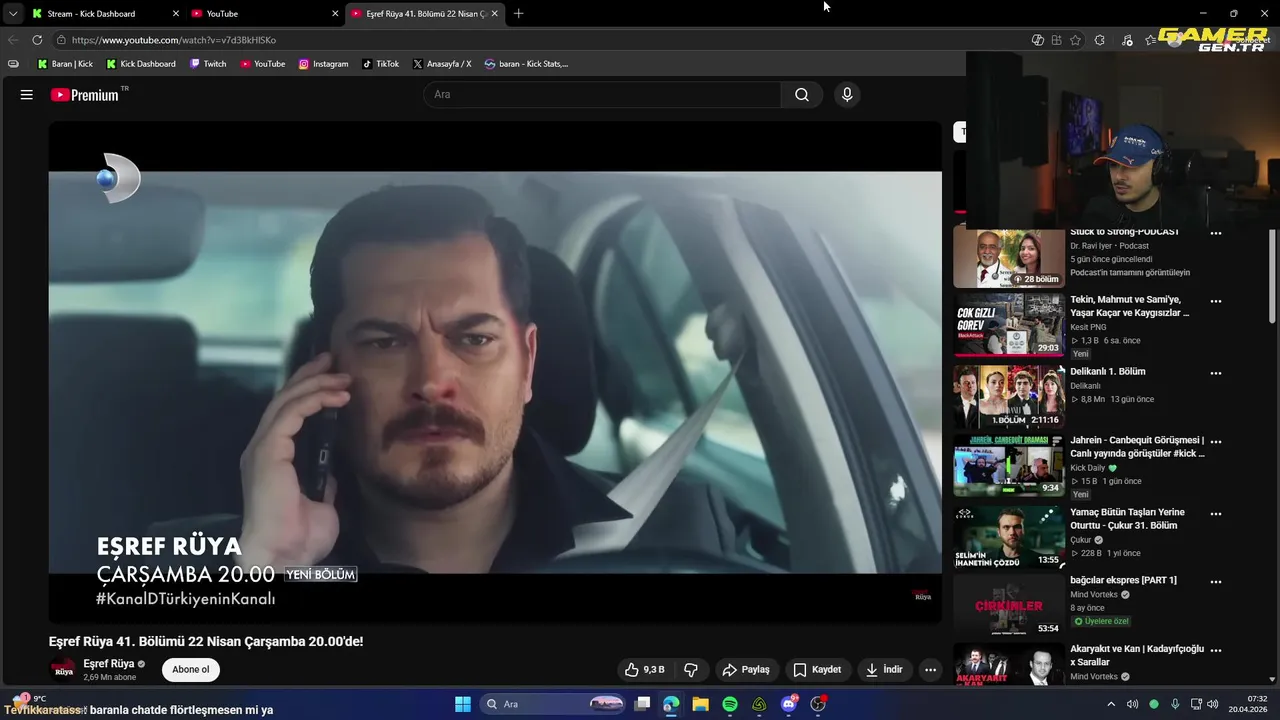Go to the YouTube Premium home logo

[85, 95]
